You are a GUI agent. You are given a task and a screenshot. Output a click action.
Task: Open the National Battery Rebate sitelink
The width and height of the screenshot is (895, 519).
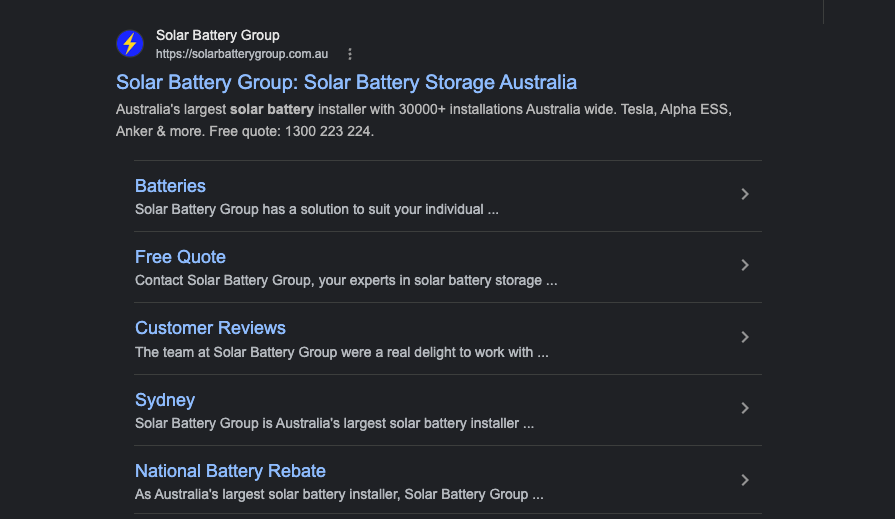click(x=230, y=470)
